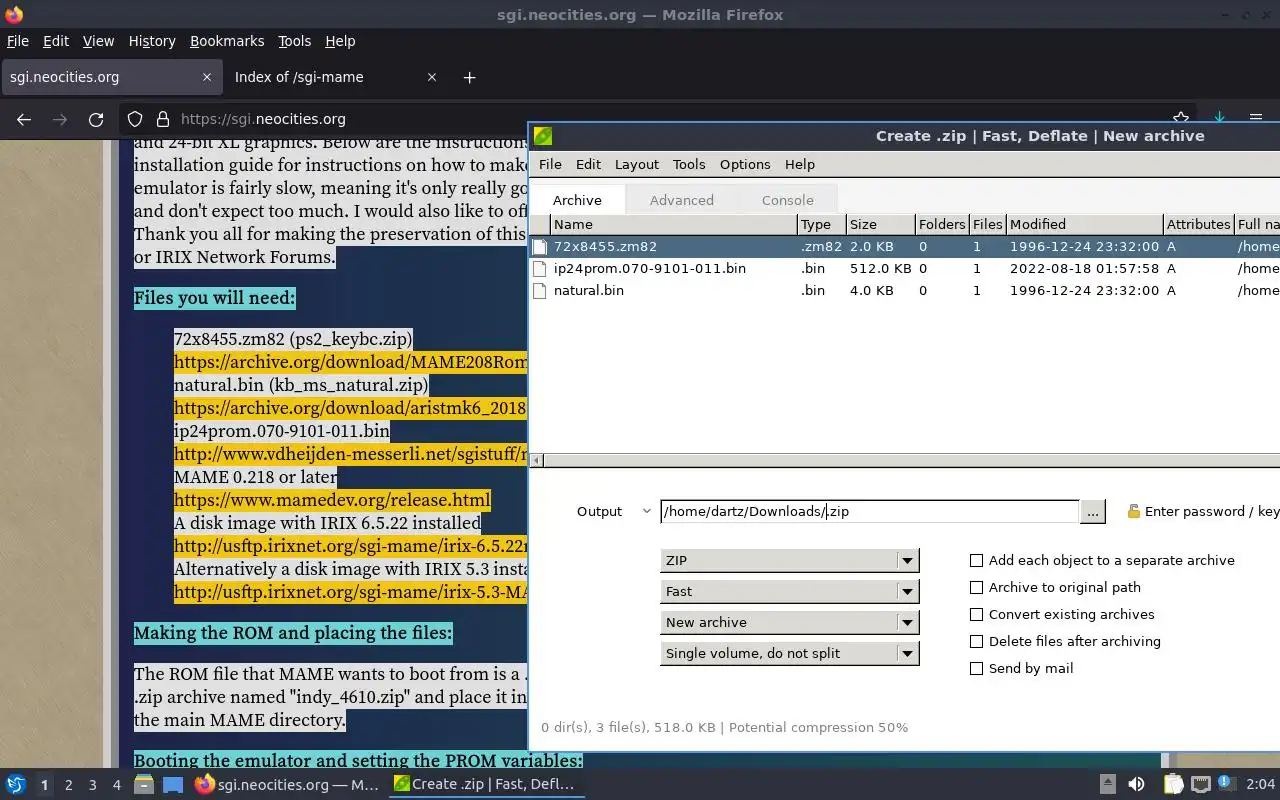Click the Firefox forward arrow
1280x800 pixels.
click(x=60, y=119)
